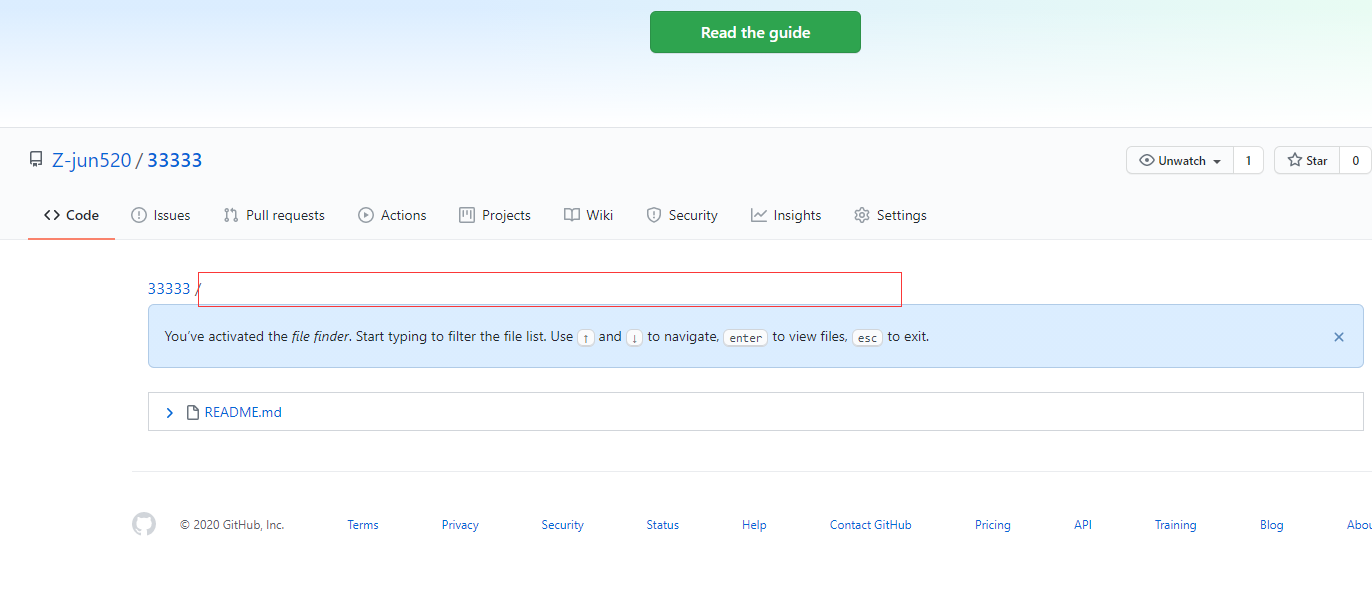1372x590 pixels.
Task: Open the API footer link
Action: coord(1083,525)
